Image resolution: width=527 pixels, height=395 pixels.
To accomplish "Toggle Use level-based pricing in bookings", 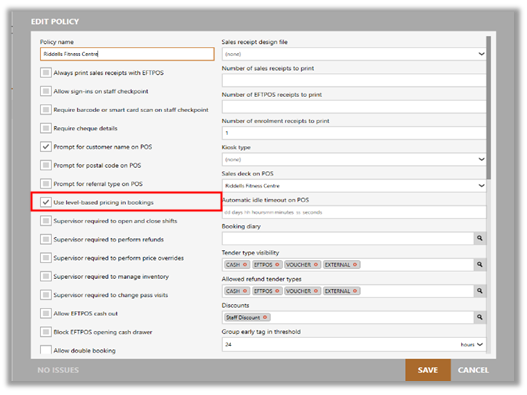I will coord(46,202).
